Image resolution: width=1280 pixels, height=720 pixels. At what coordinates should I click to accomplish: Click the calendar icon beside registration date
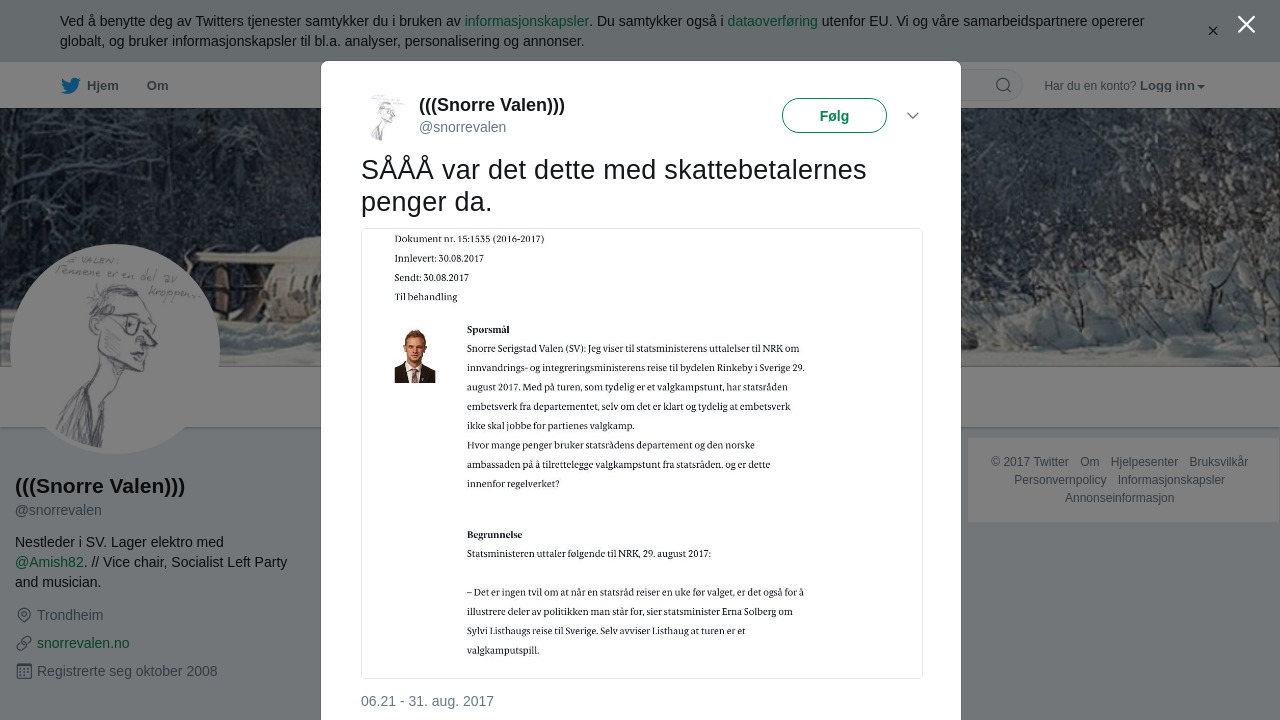[x=24, y=671]
